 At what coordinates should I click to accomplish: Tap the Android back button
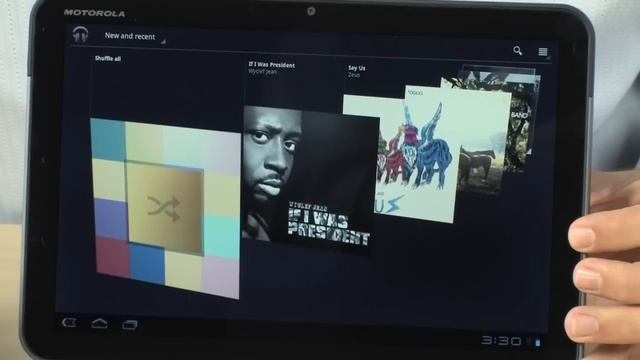click(x=69, y=323)
